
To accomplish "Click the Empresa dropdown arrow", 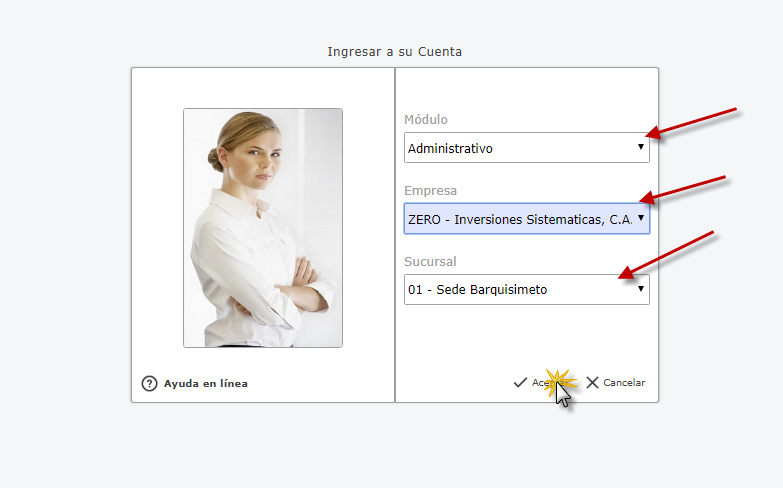I will click(x=641, y=218).
